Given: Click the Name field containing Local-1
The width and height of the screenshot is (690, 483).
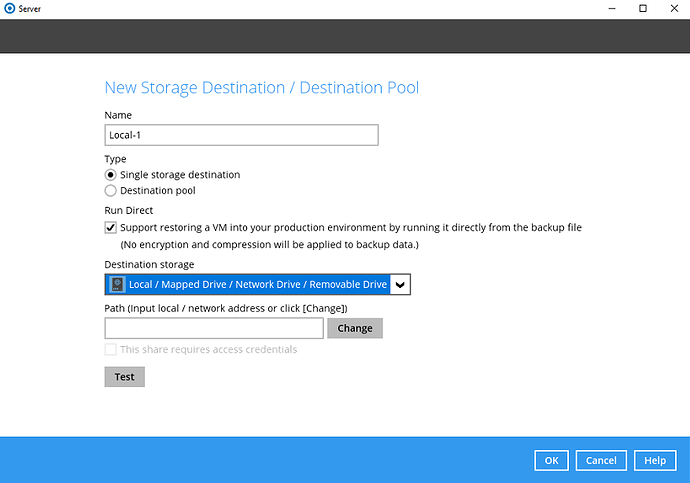Looking at the screenshot, I should (x=241, y=135).
